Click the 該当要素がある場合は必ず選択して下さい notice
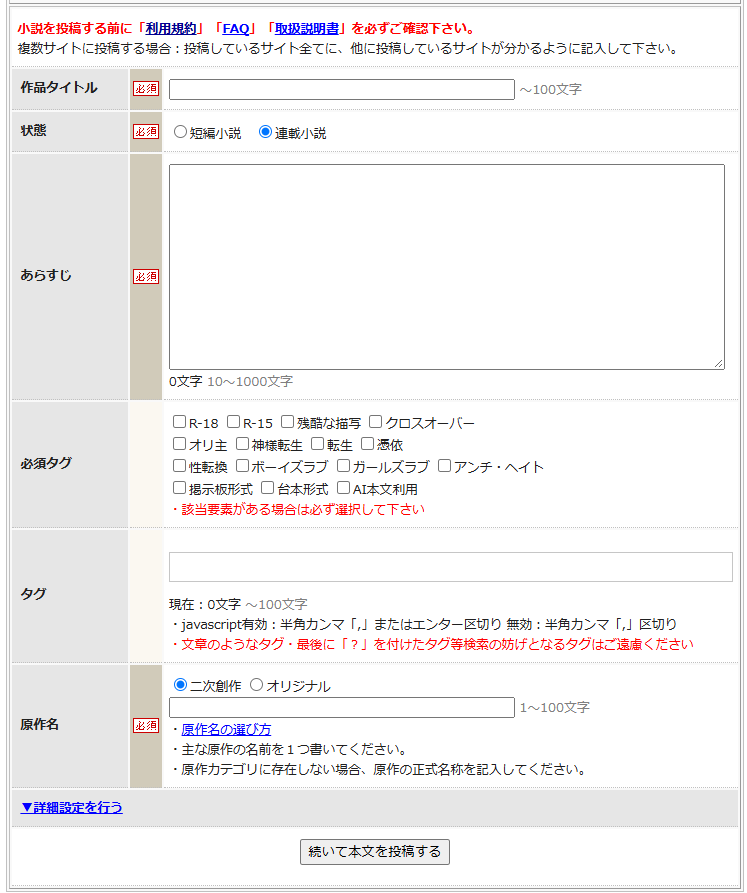 297,510
